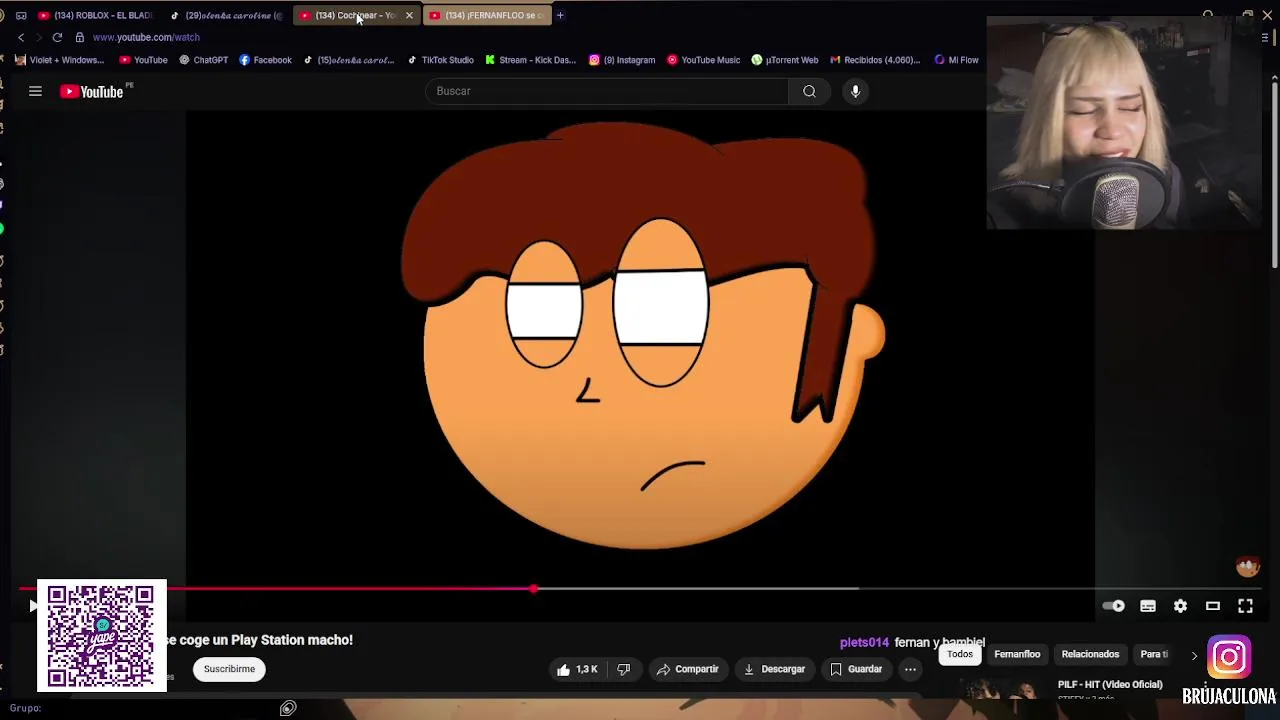The image size is (1280, 720).
Task: Open the Recibidos (4.060) Gmail bookmark
Action: point(875,60)
